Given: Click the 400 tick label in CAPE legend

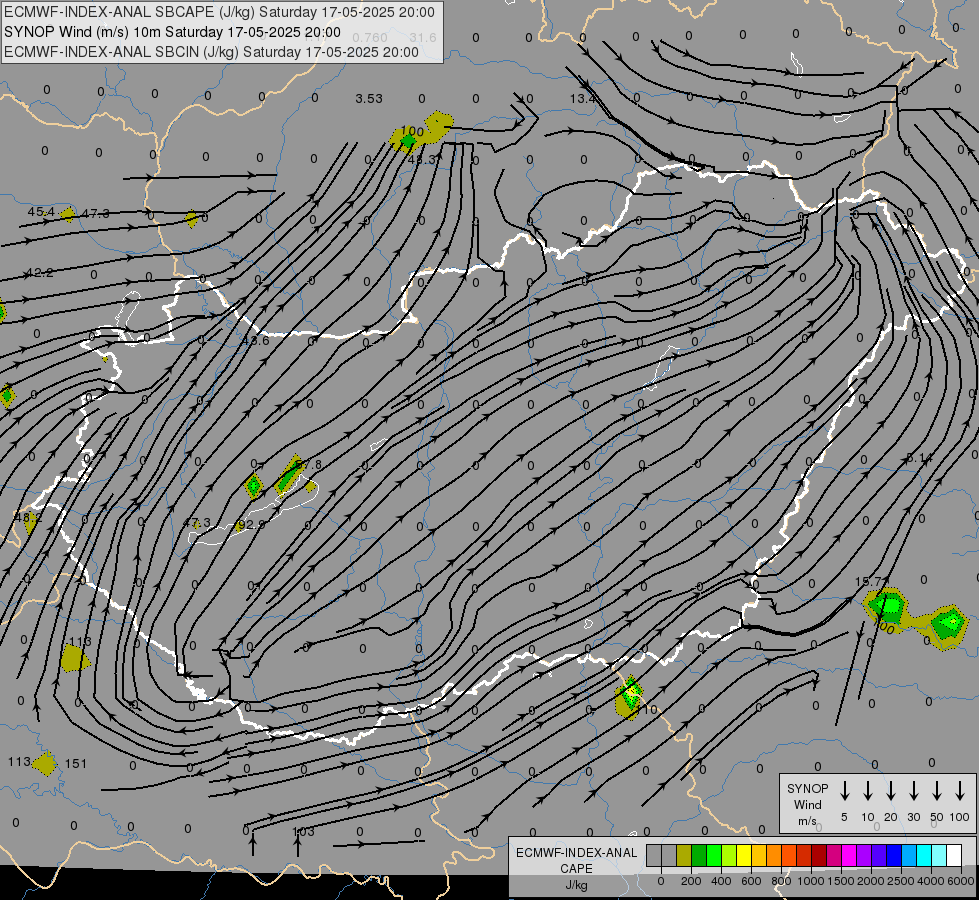Looking at the screenshot, I should tap(721, 881).
